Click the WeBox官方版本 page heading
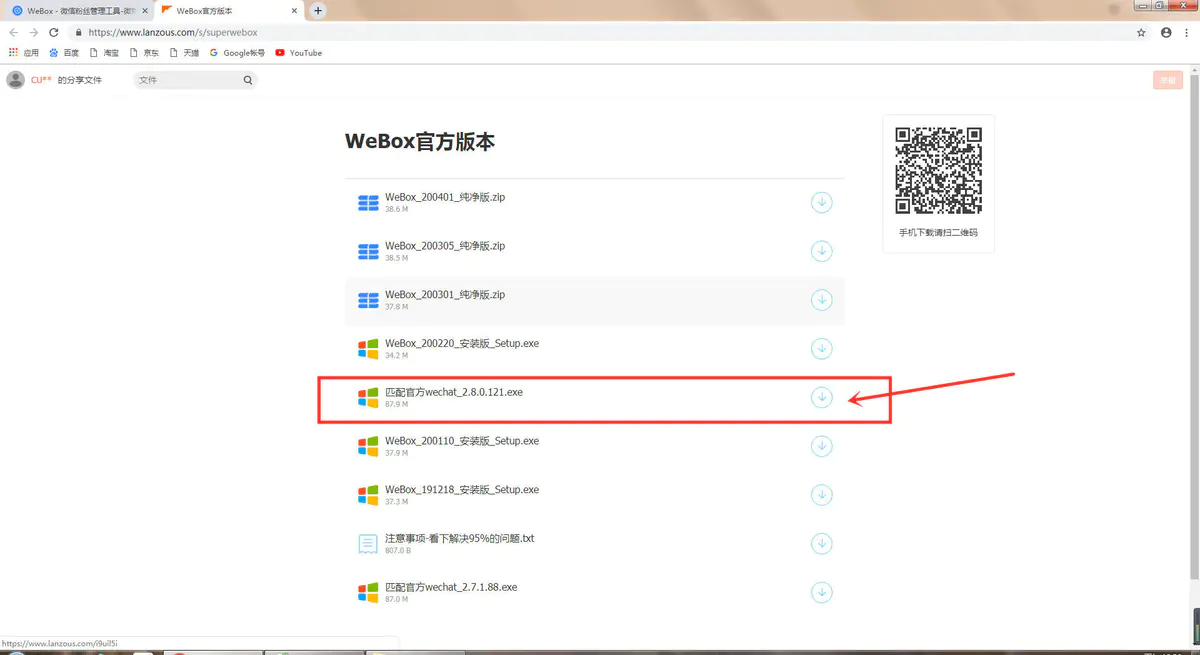The height and width of the screenshot is (655, 1200). coord(420,142)
